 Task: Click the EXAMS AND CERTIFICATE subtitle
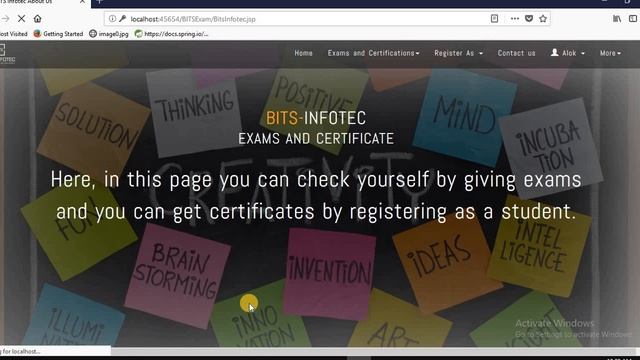click(316, 139)
